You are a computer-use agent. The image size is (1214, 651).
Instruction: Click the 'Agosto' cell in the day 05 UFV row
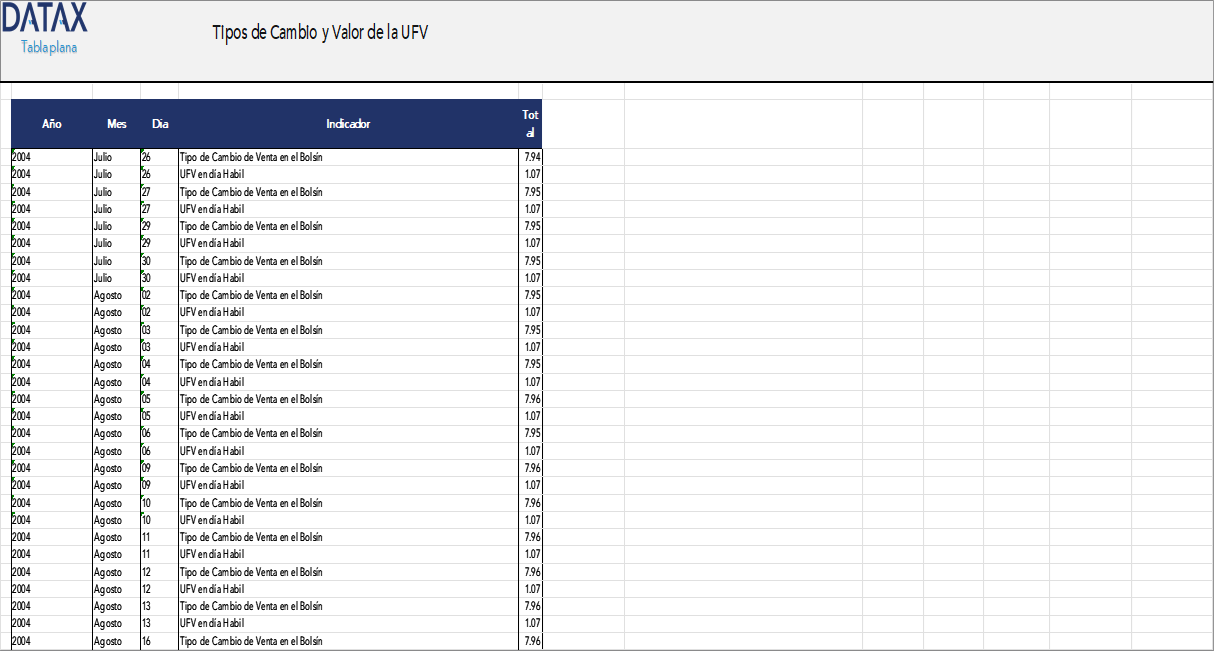[x=117, y=416]
